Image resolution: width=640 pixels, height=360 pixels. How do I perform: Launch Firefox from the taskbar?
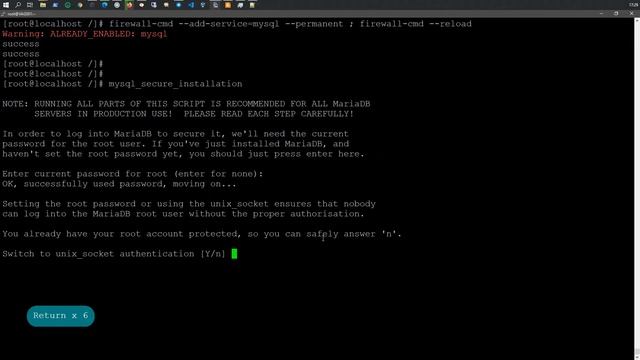129,5
